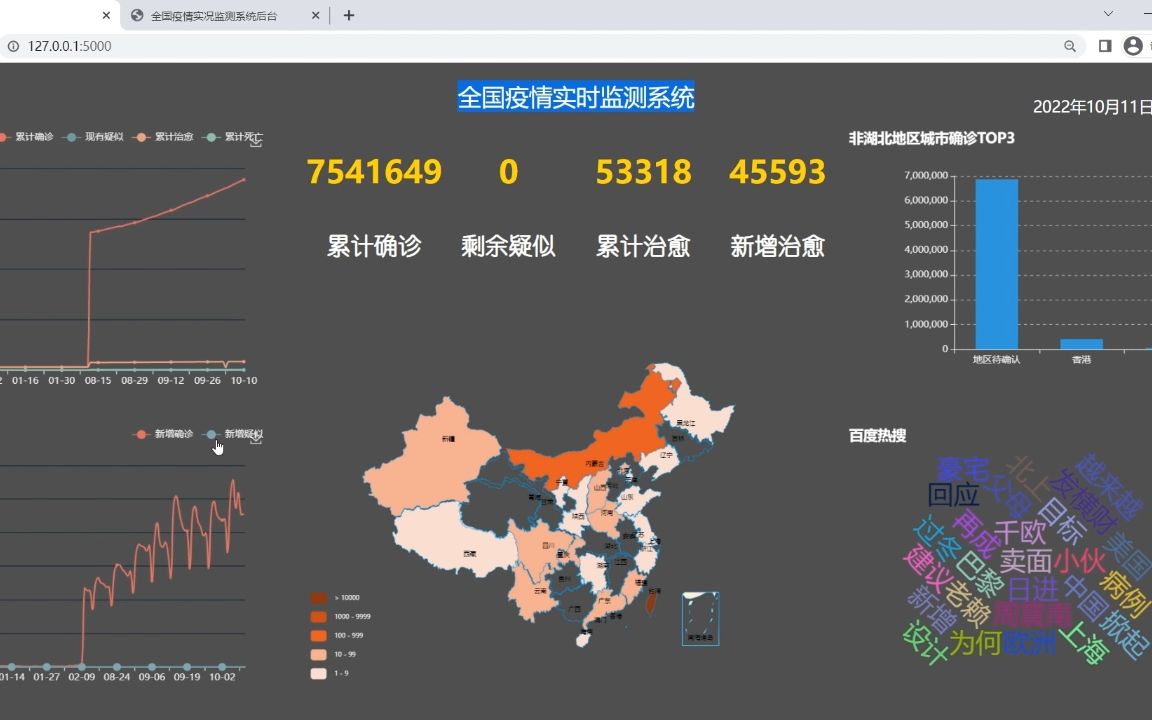Open the Chrome profile avatar

[1133, 46]
